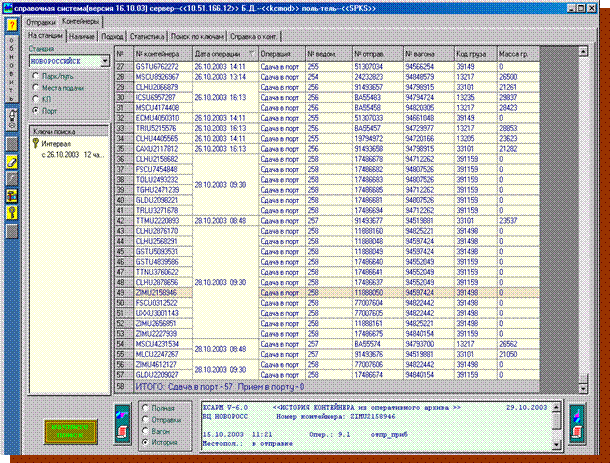This screenshot has width=610, height=463.
Task: Open the "На станции" sub-tab
Action: coord(45,35)
